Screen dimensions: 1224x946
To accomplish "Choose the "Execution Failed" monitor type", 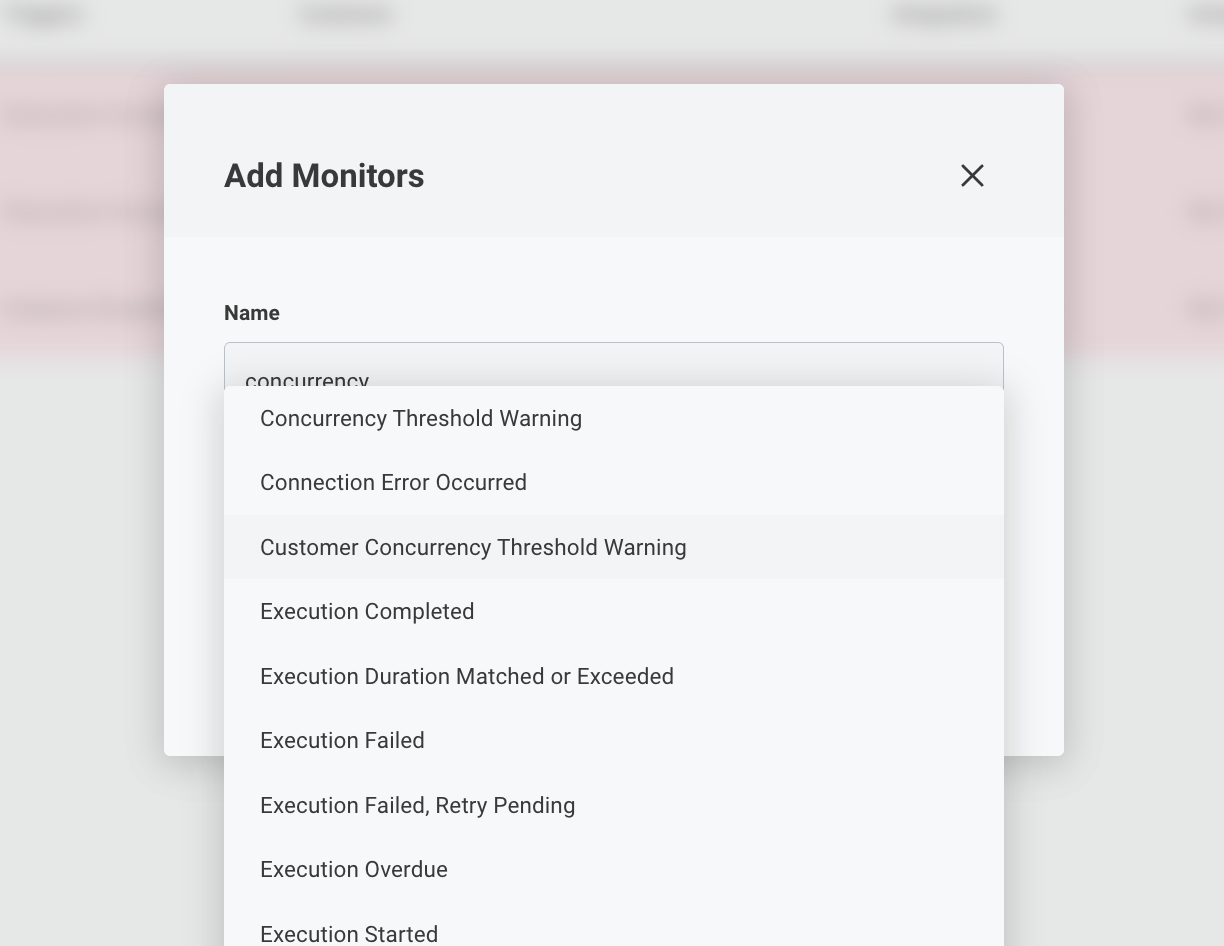I will point(342,740).
